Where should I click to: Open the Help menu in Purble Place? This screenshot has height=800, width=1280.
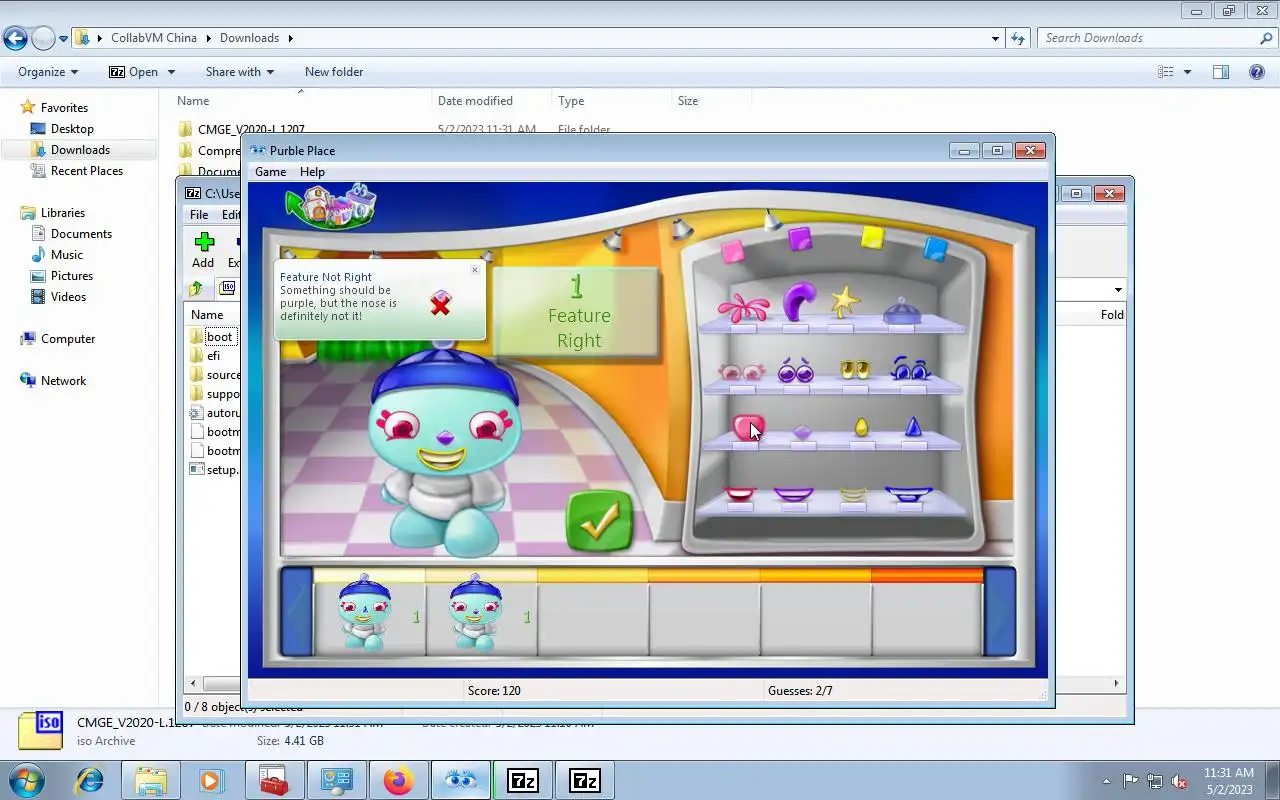click(312, 172)
